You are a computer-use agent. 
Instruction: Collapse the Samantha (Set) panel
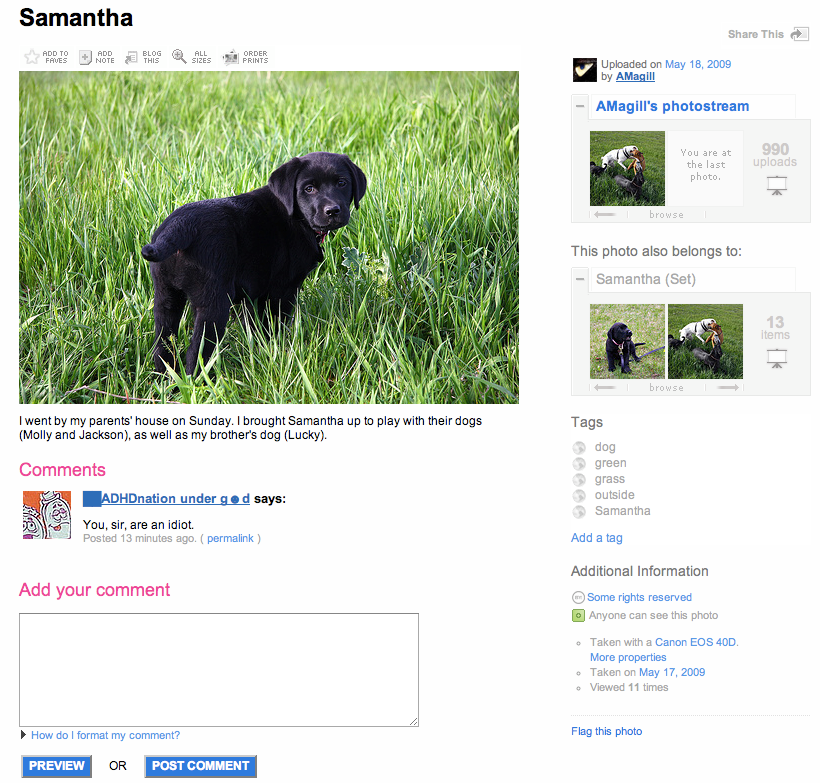tap(579, 279)
